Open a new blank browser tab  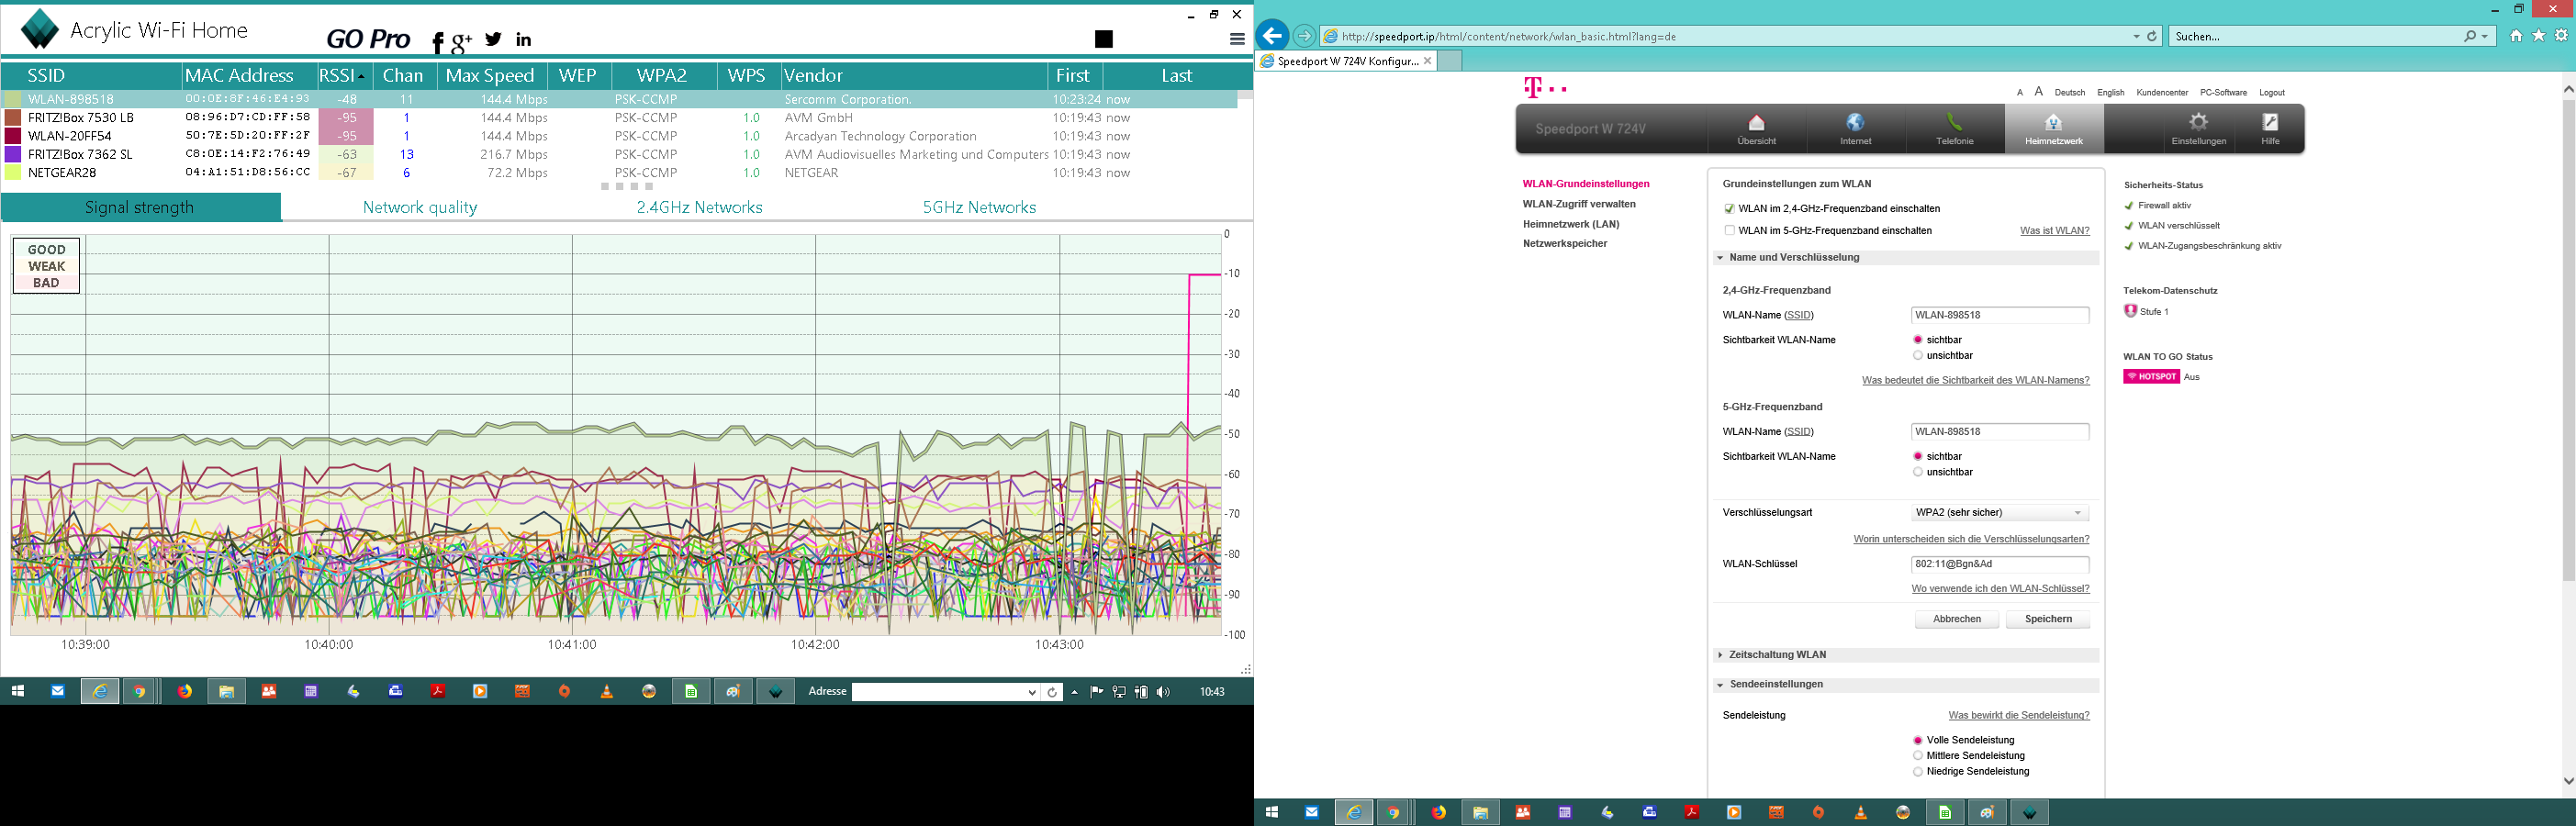pos(1449,61)
